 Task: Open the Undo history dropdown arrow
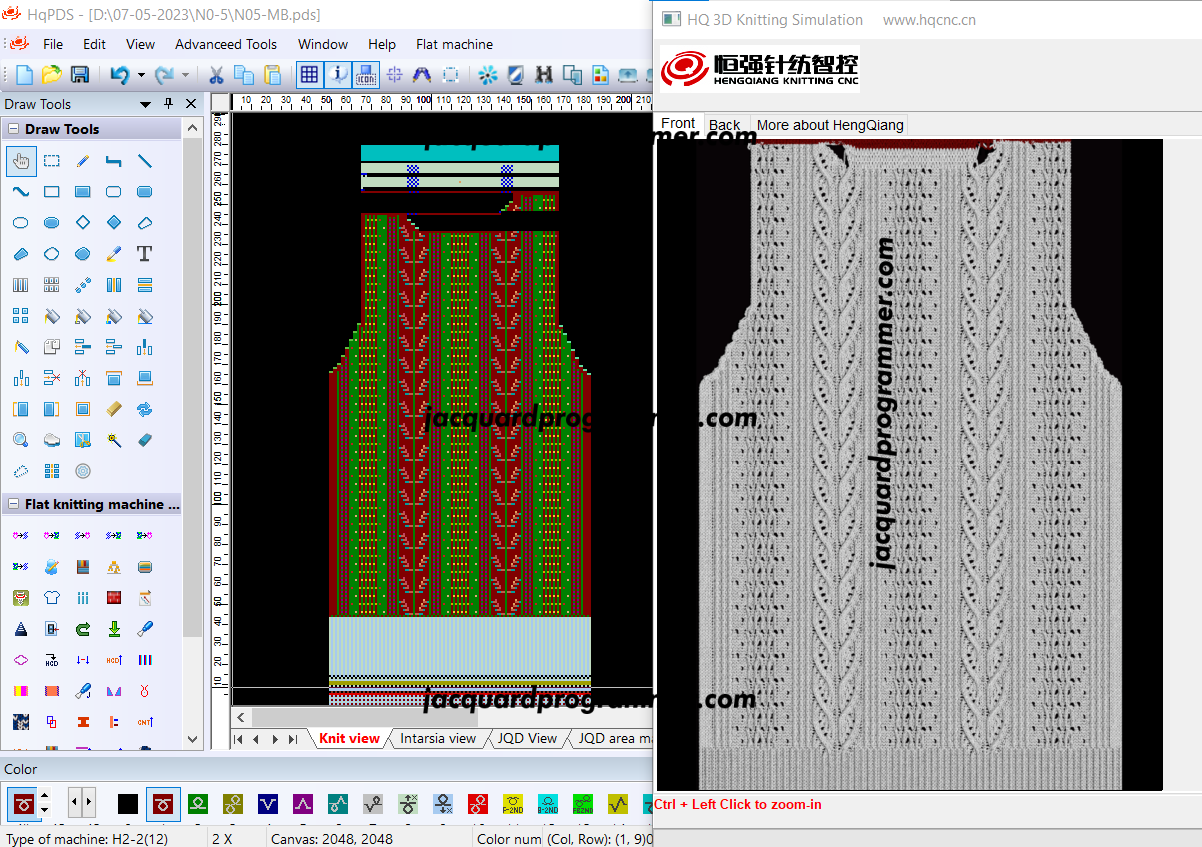pyautogui.click(x=141, y=75)
